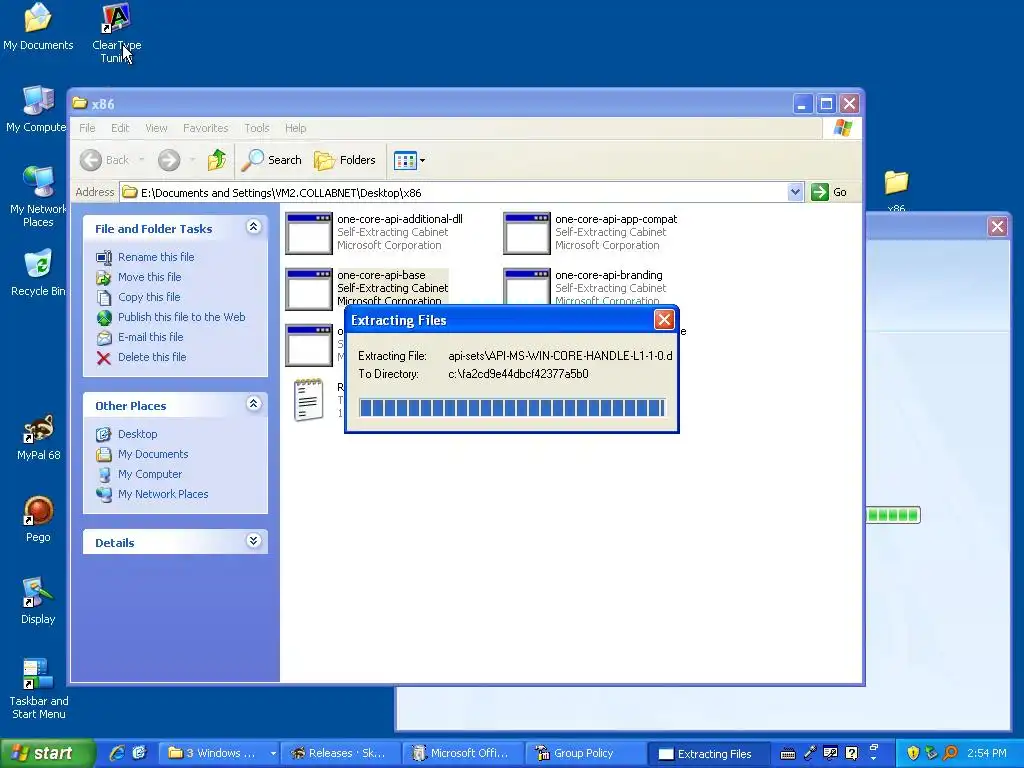
Task: Click the address bar path field
Action: click(454, 192)
